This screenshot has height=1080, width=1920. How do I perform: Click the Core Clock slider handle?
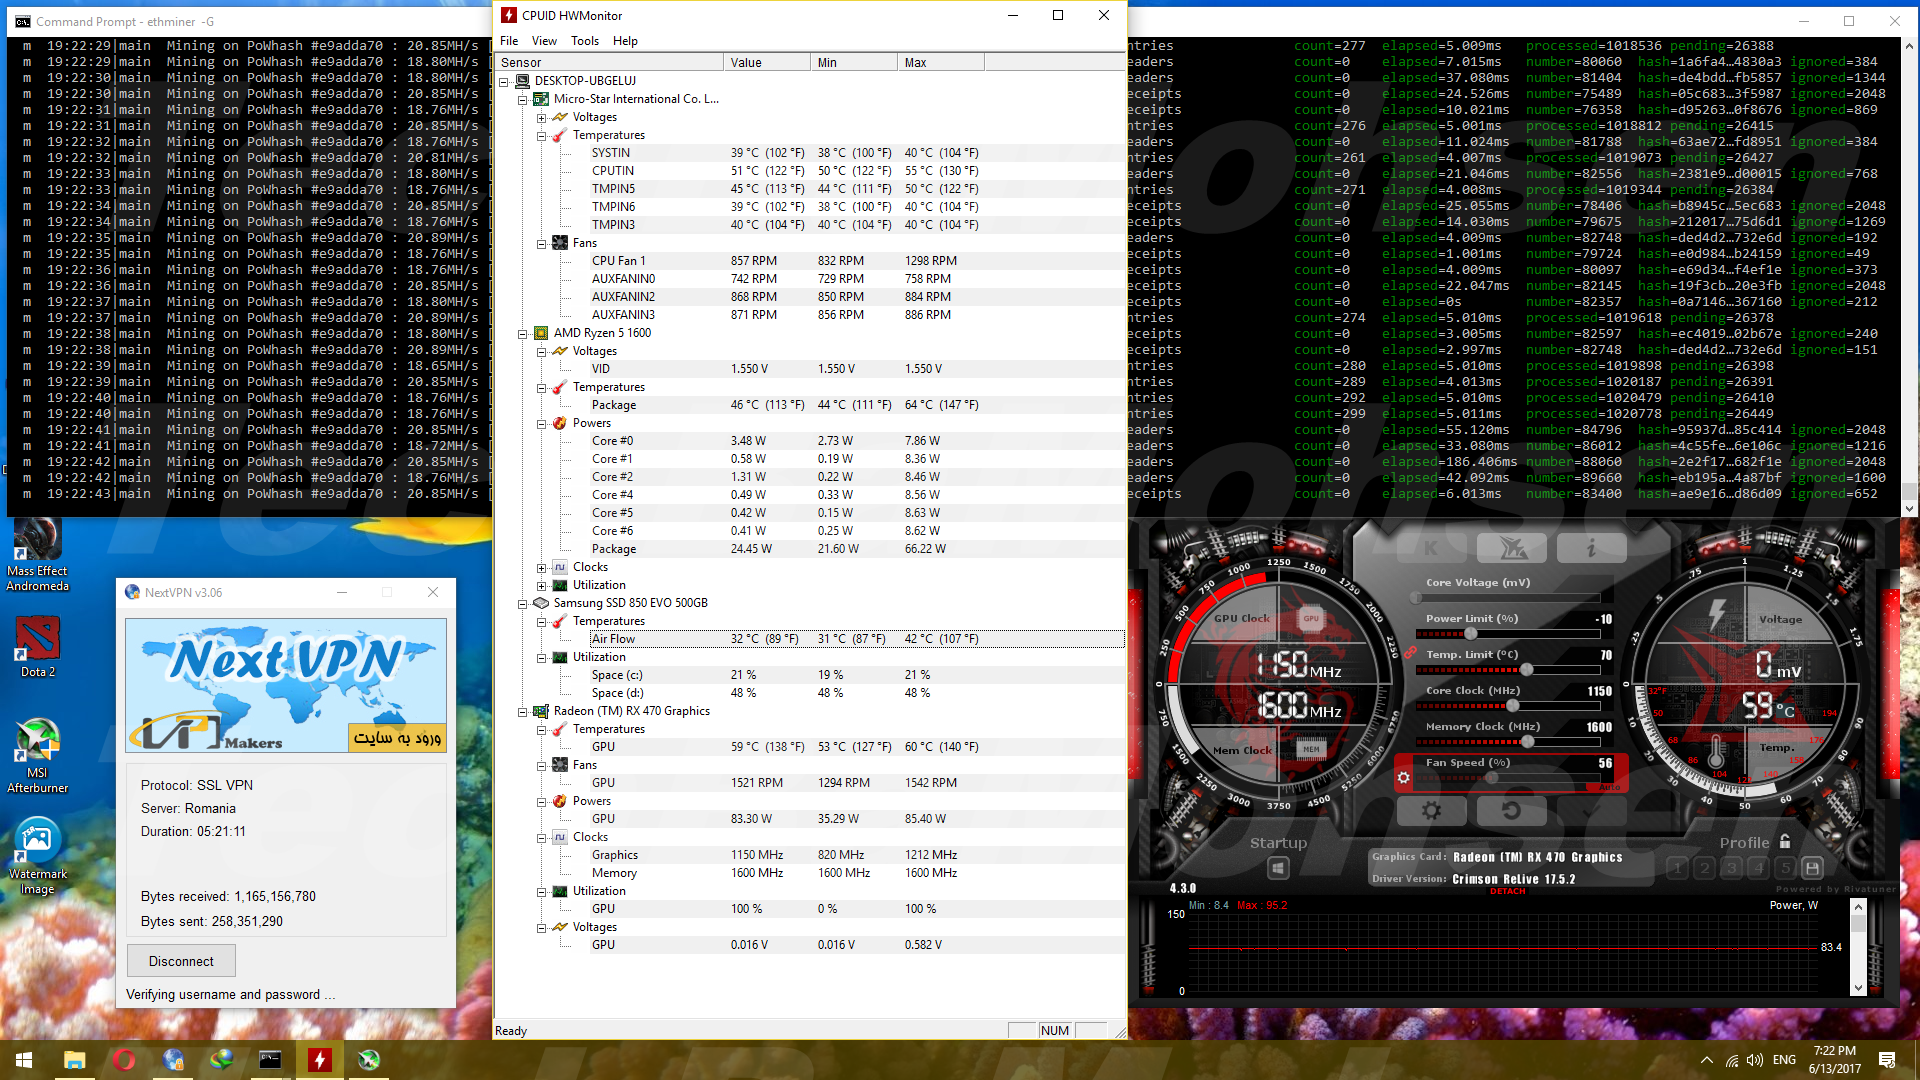(1513, 706)
